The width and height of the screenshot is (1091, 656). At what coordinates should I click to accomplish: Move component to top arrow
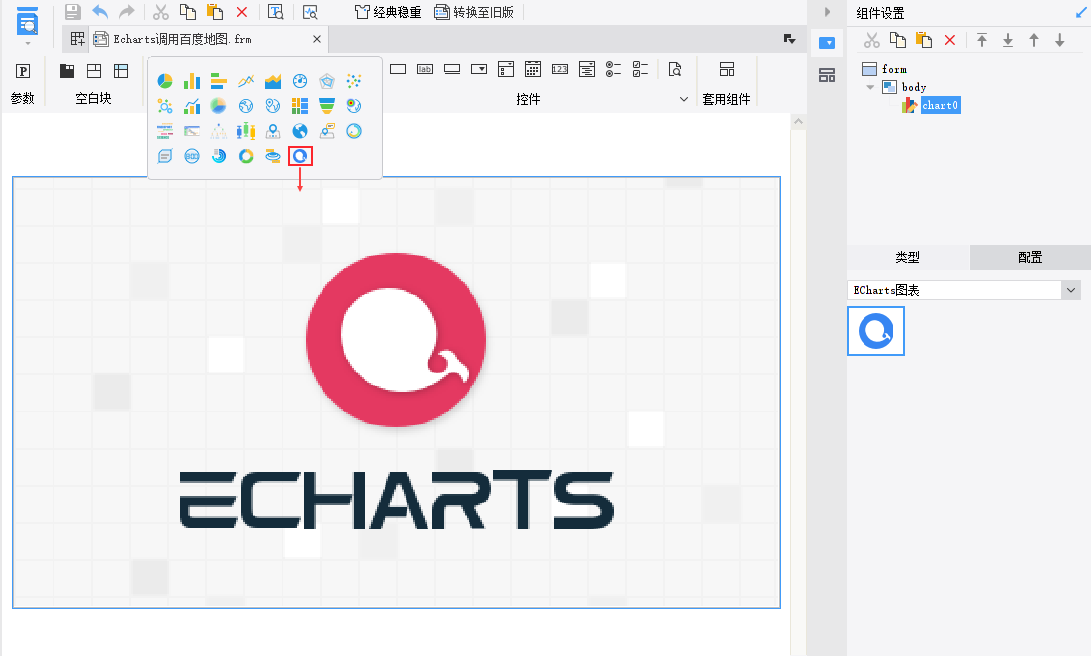(x=982, y=40)
